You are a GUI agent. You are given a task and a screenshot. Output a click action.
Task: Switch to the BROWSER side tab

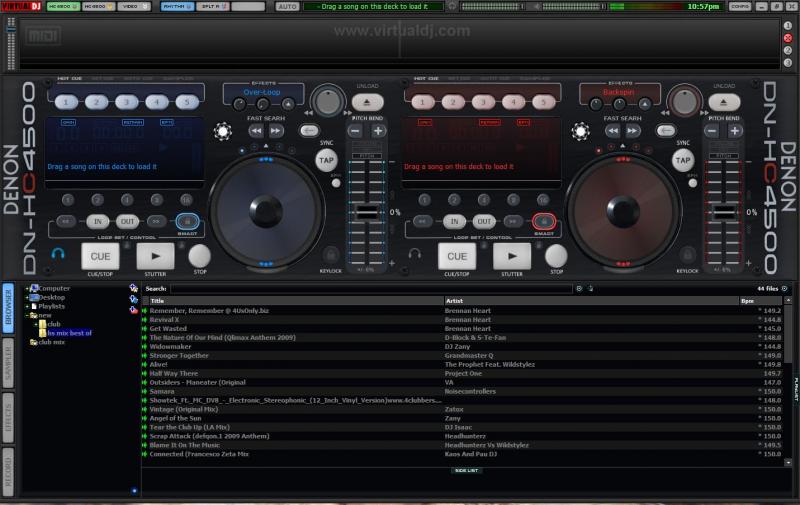coord(8,308)
